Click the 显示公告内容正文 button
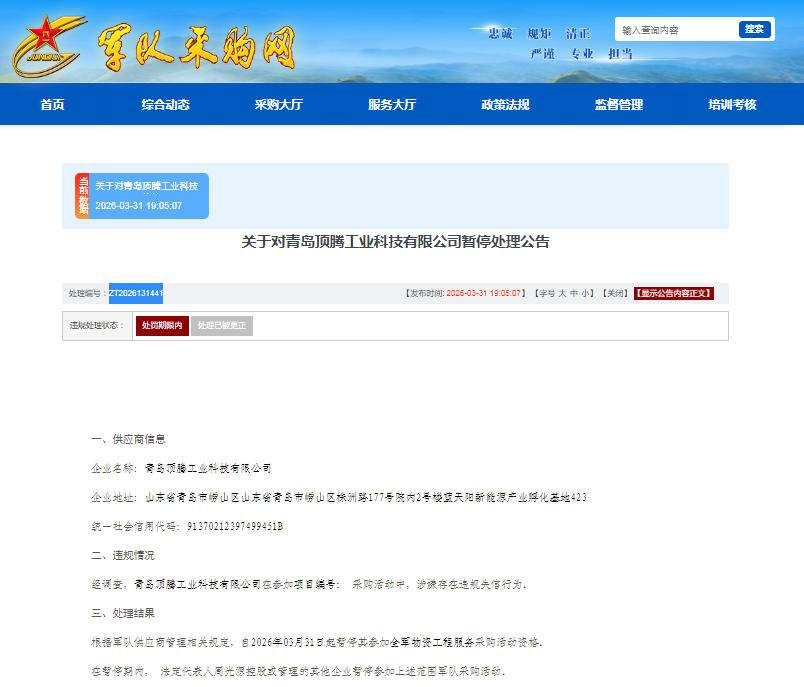Viewport: 804px width, 687px height. pos(674,294)
